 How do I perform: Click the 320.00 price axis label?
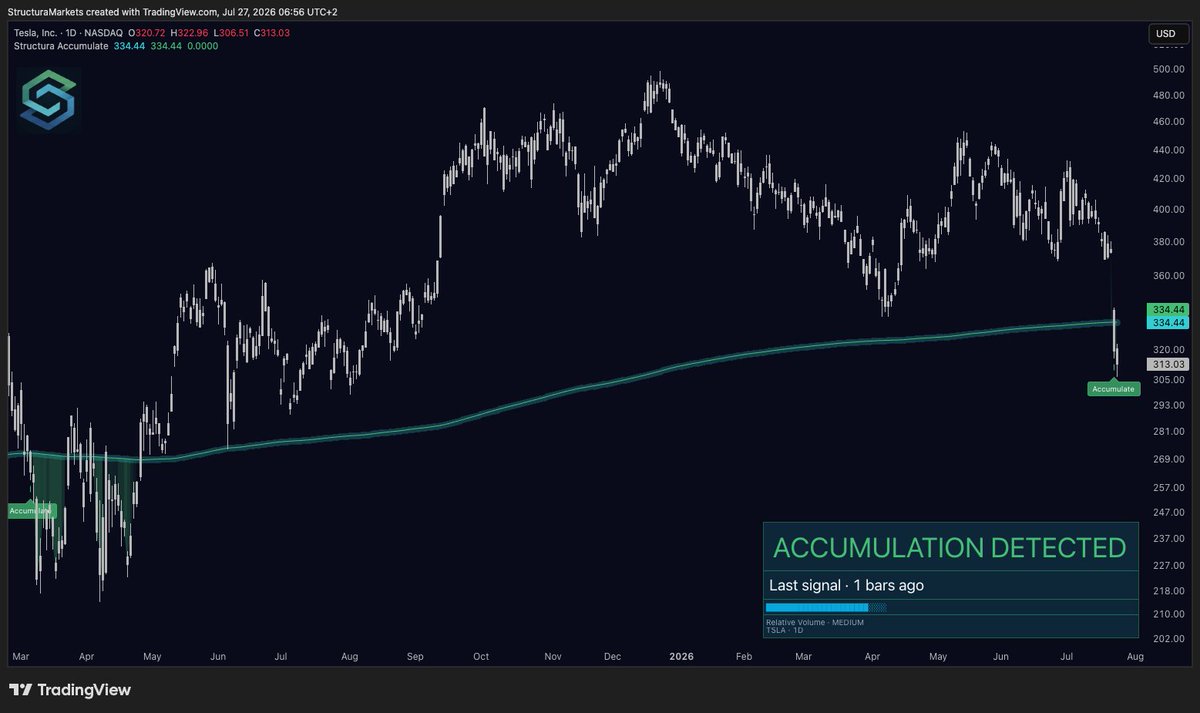pyautogui.click(x=1168, y=349)
